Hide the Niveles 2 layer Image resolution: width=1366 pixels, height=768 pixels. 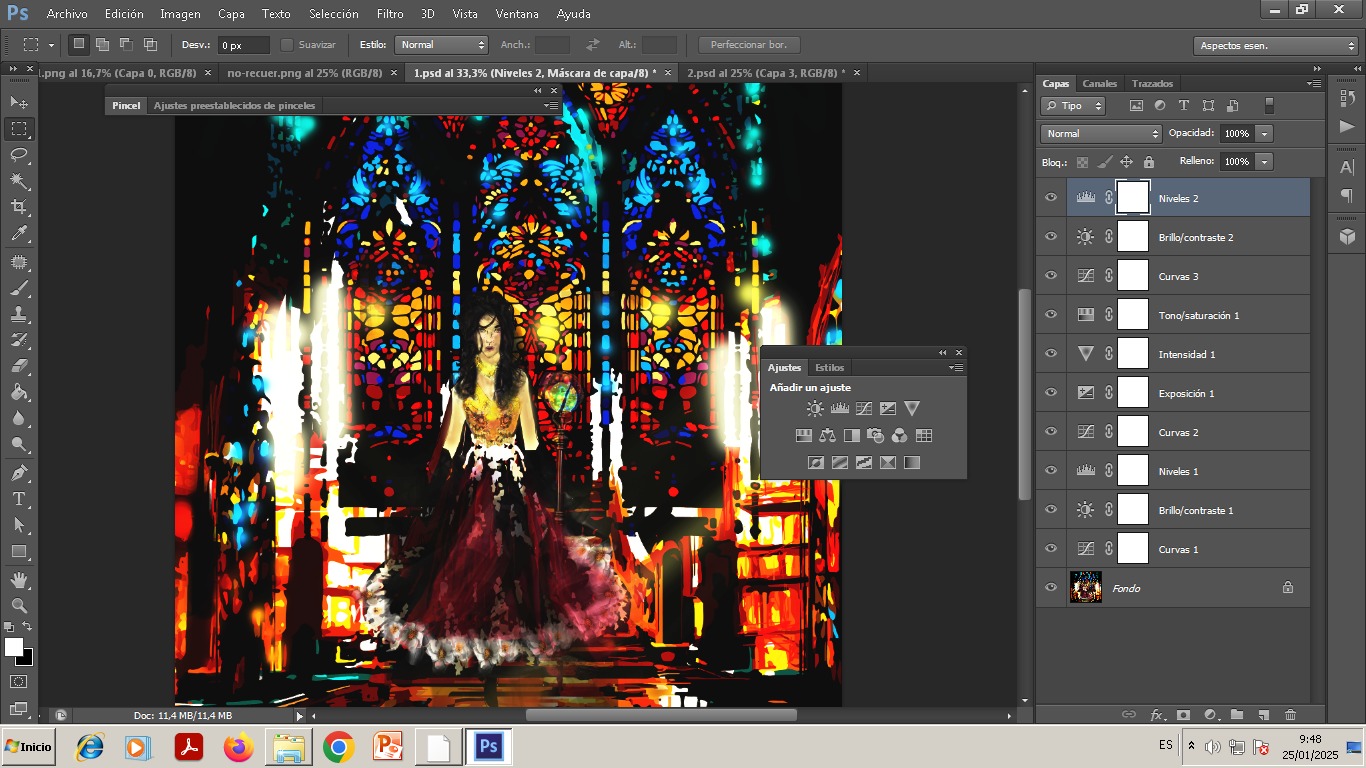(1051, 198)
